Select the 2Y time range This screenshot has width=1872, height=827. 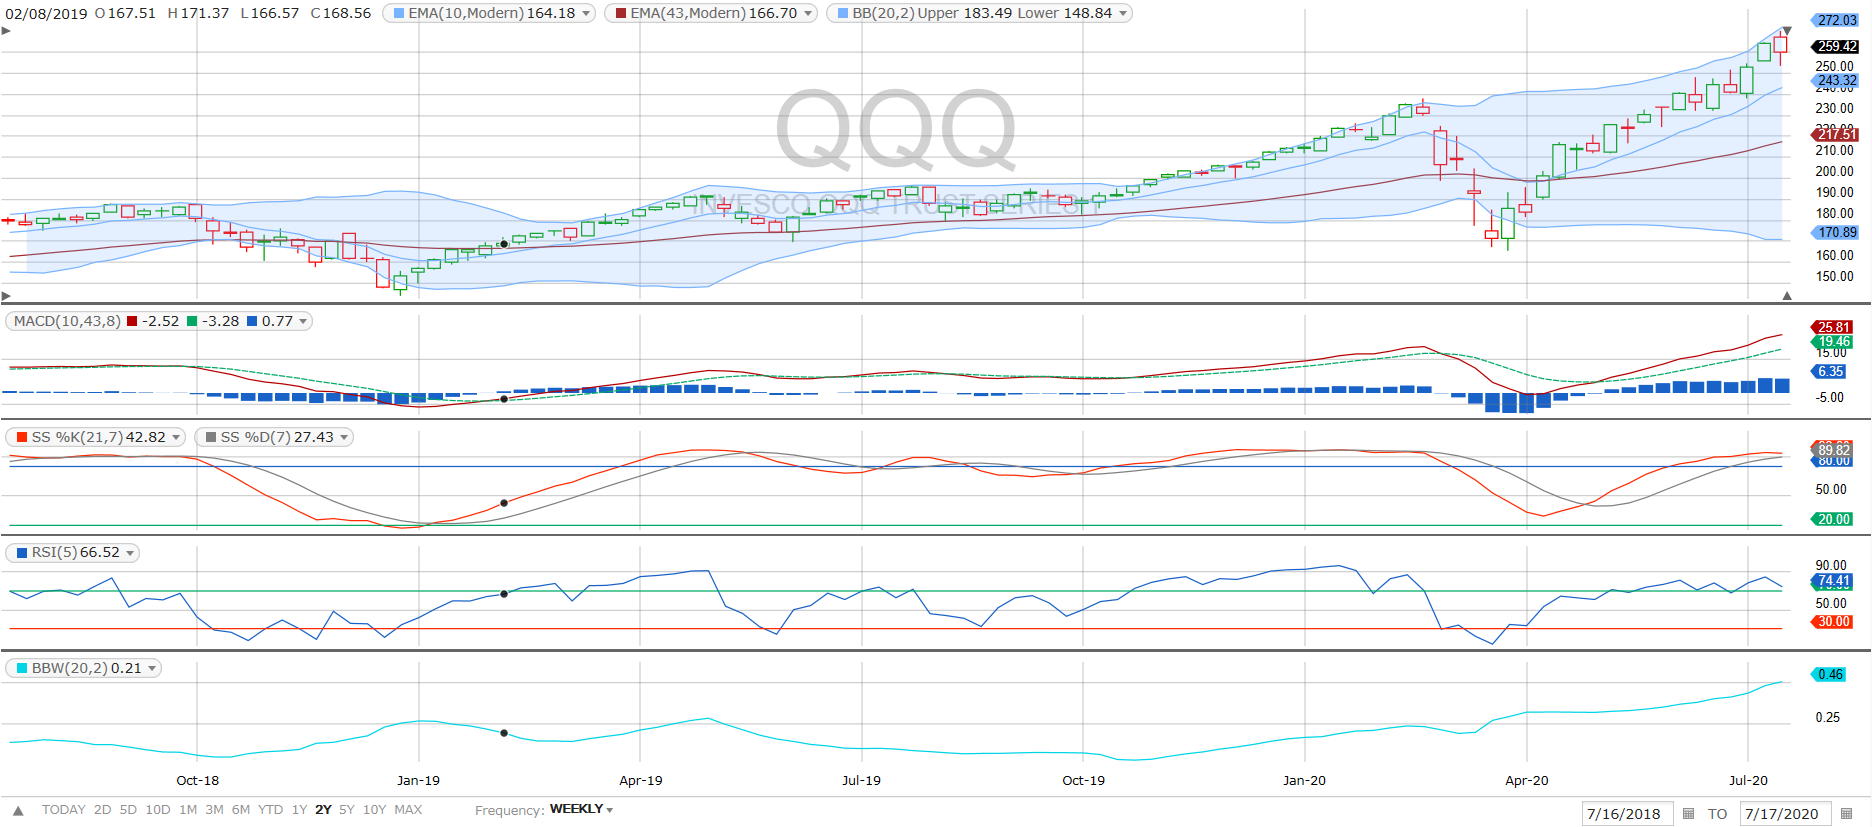click(x=323, y=810)
